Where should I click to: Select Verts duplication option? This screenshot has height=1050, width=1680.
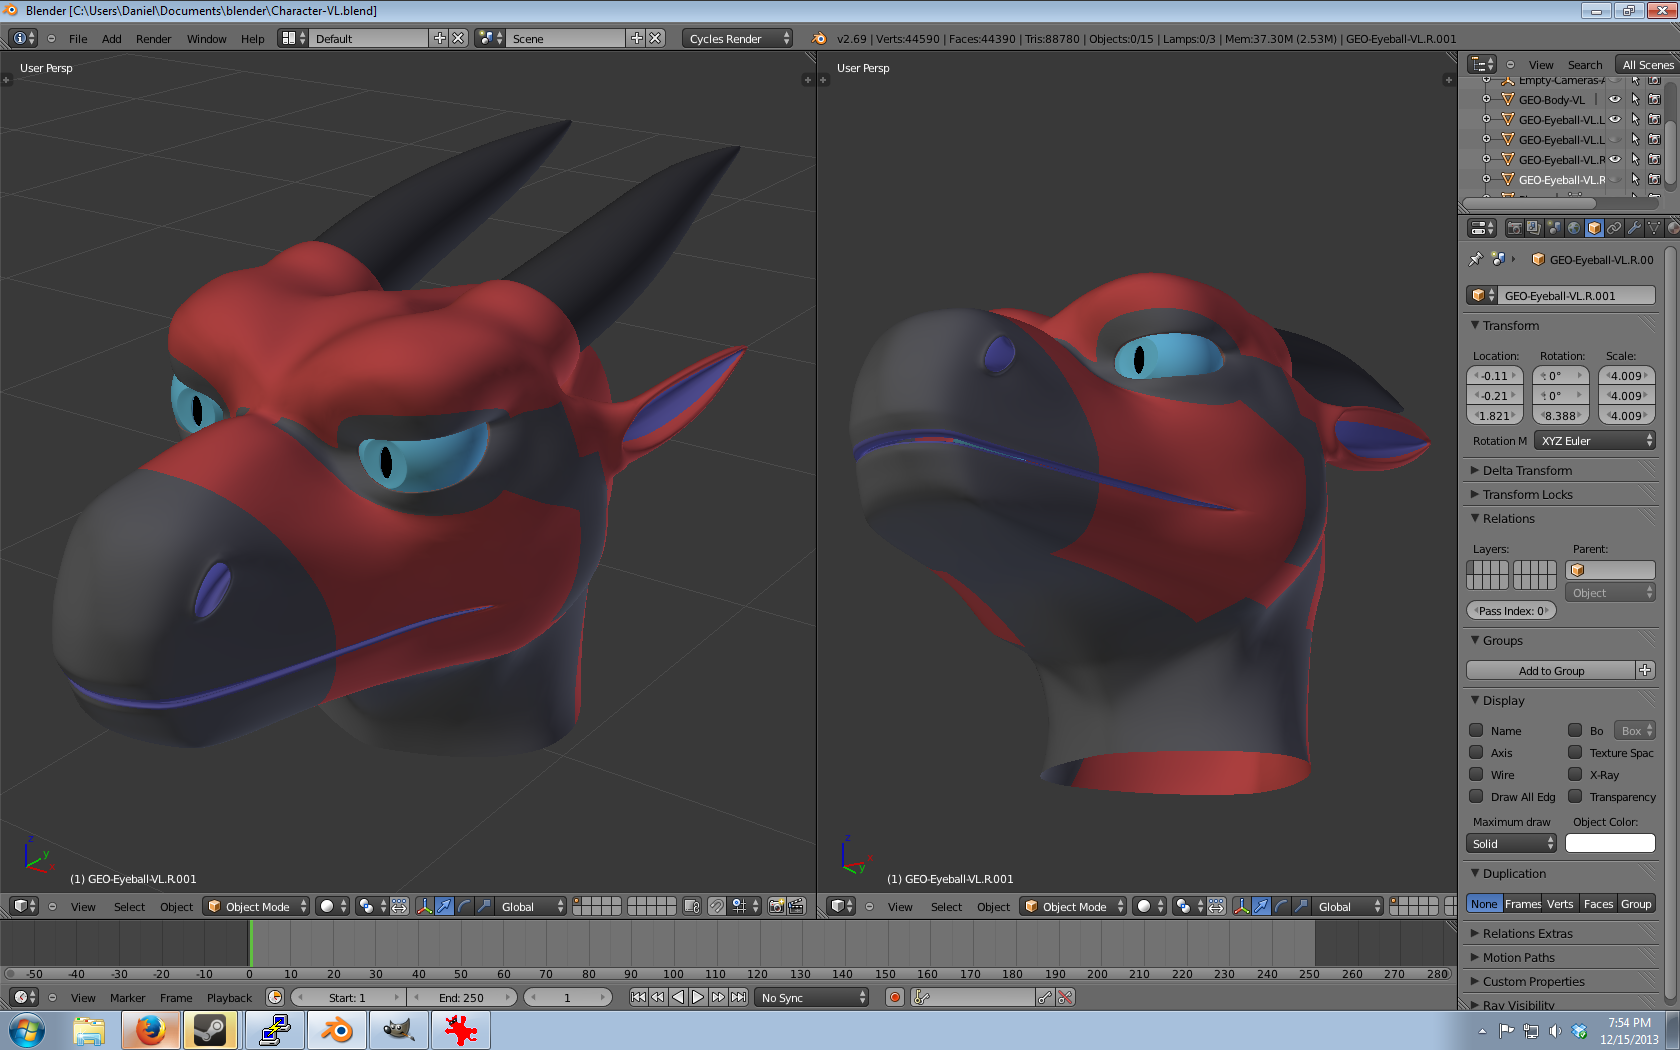1560,904
